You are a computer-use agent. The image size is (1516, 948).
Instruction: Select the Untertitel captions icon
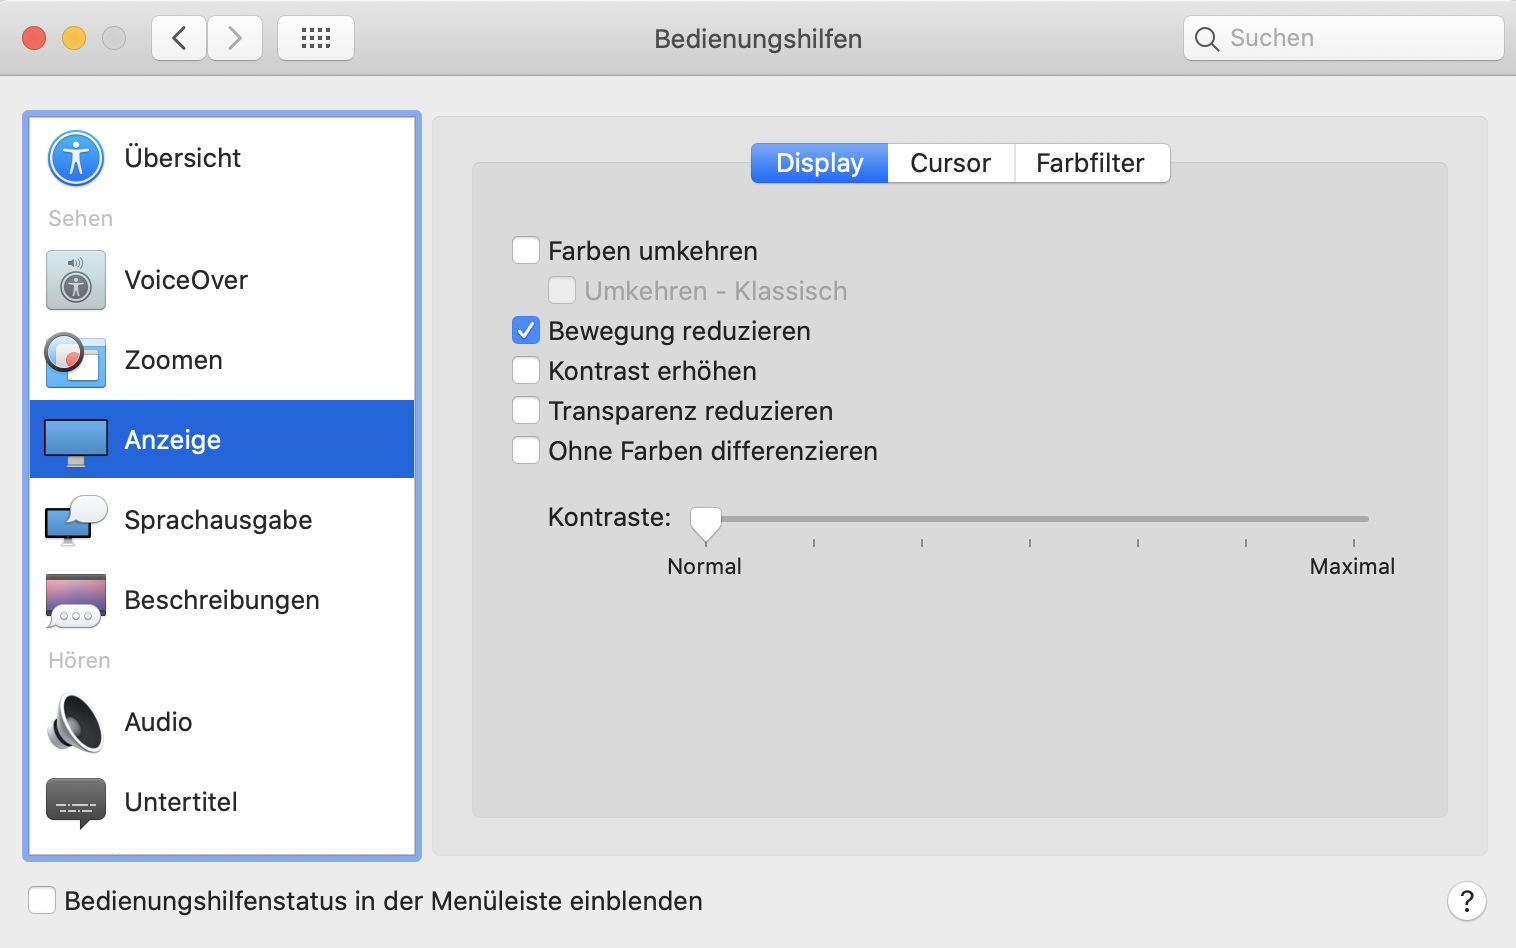pyautogui.click(x=76, y=802)
